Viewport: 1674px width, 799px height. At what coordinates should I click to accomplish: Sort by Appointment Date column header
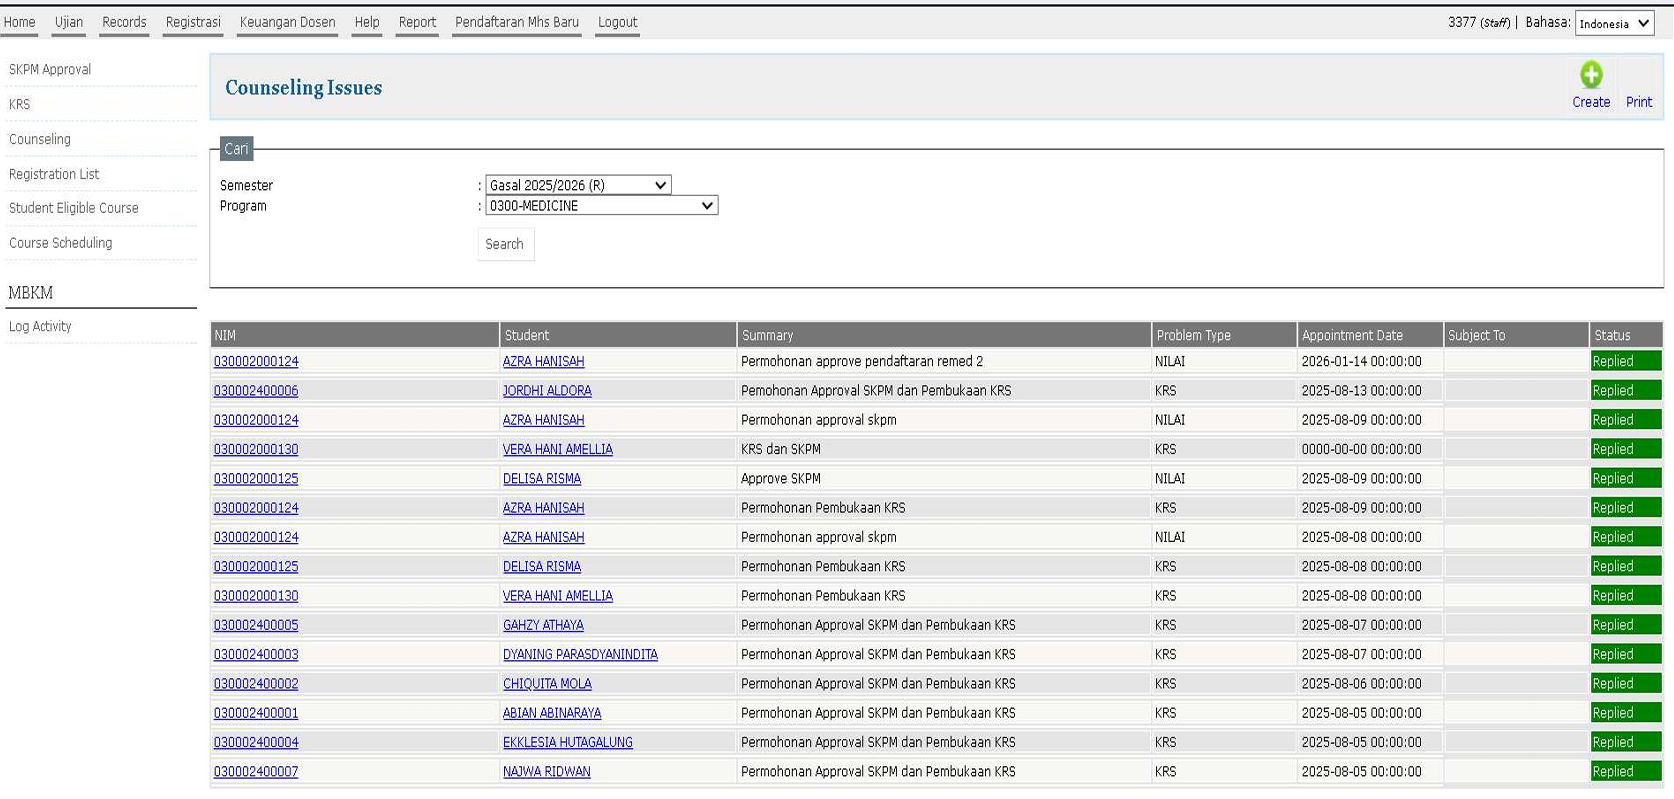point(1352,335)
